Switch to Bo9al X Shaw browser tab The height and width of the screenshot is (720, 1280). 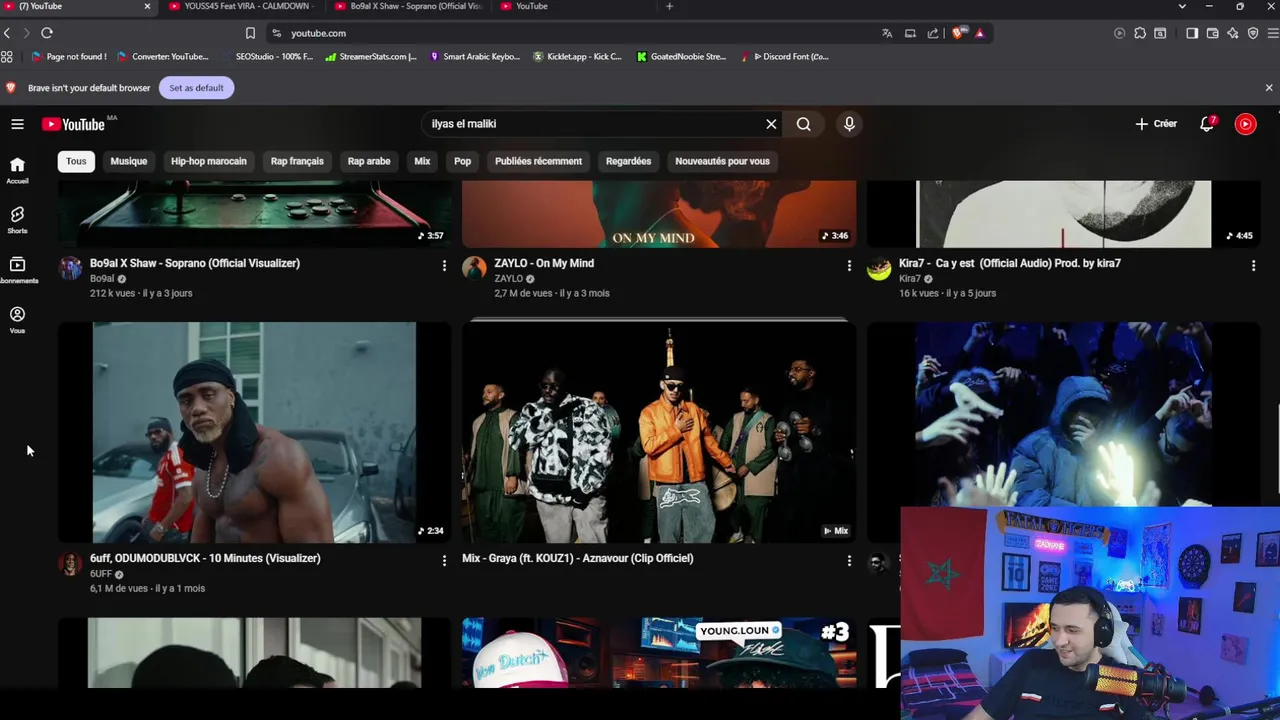(x=410, y=6)
